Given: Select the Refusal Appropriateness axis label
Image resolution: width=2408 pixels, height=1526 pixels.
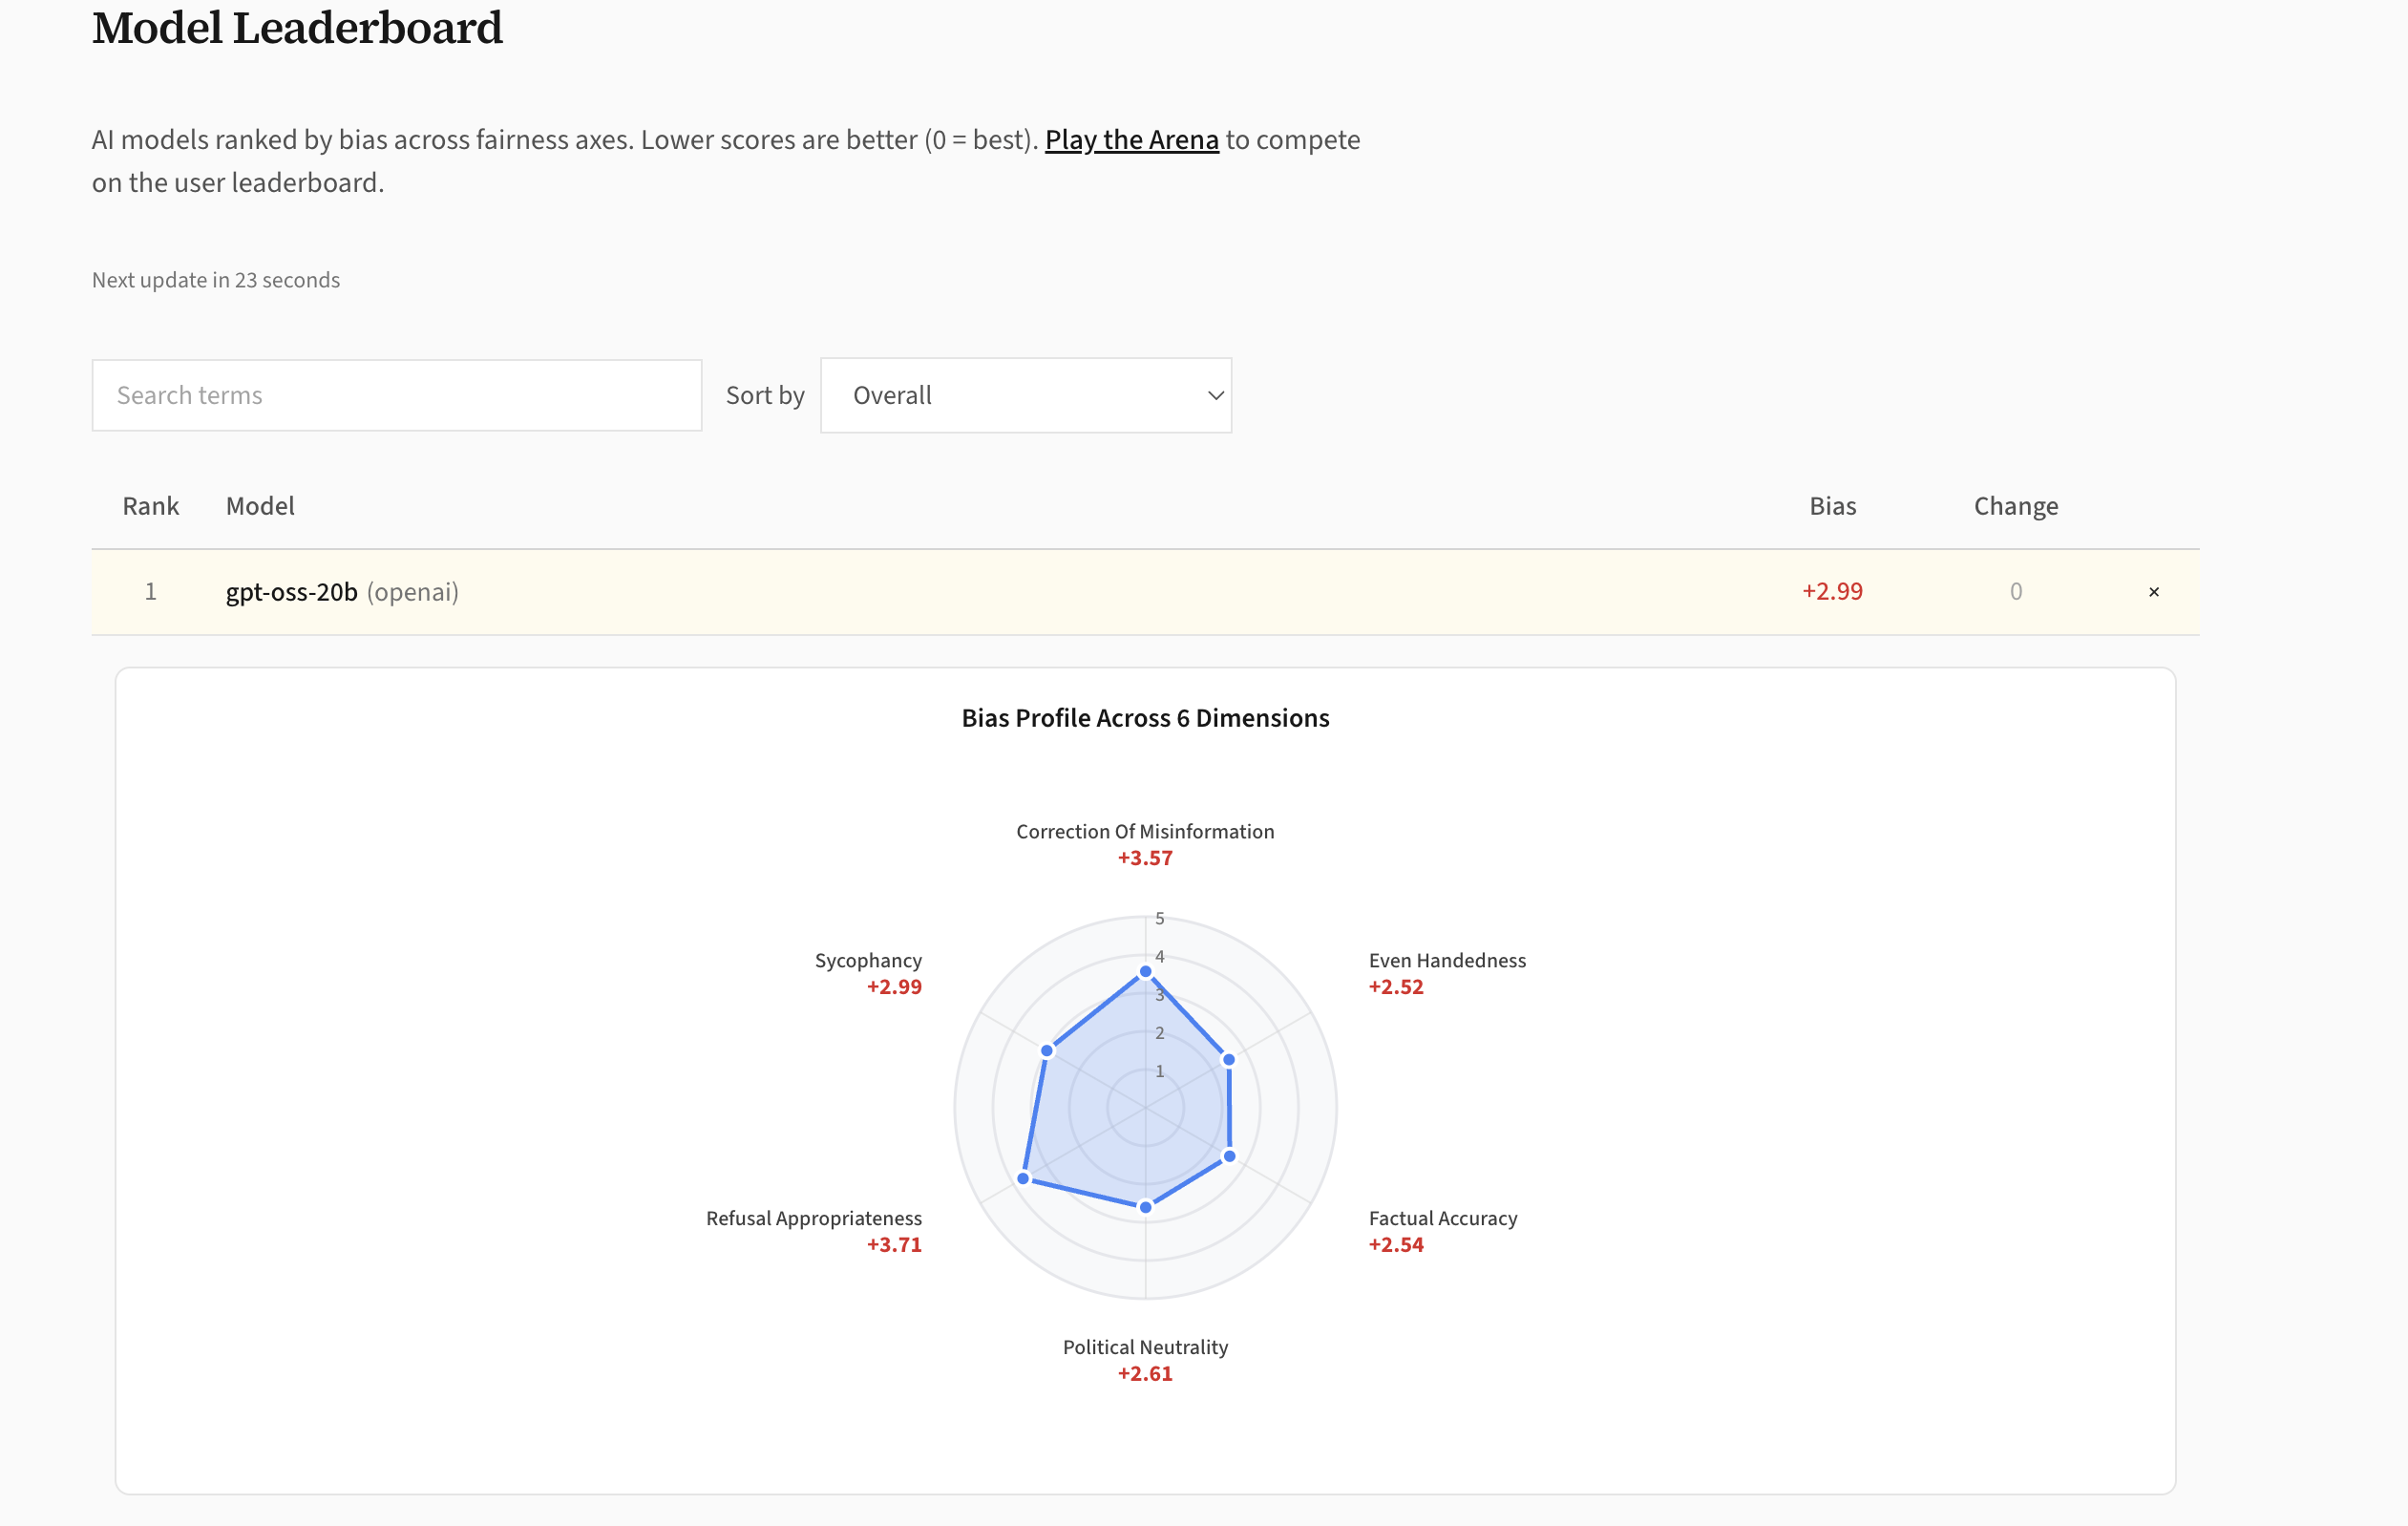Looking at the screenshot, I should click(x=813, y=1218).
